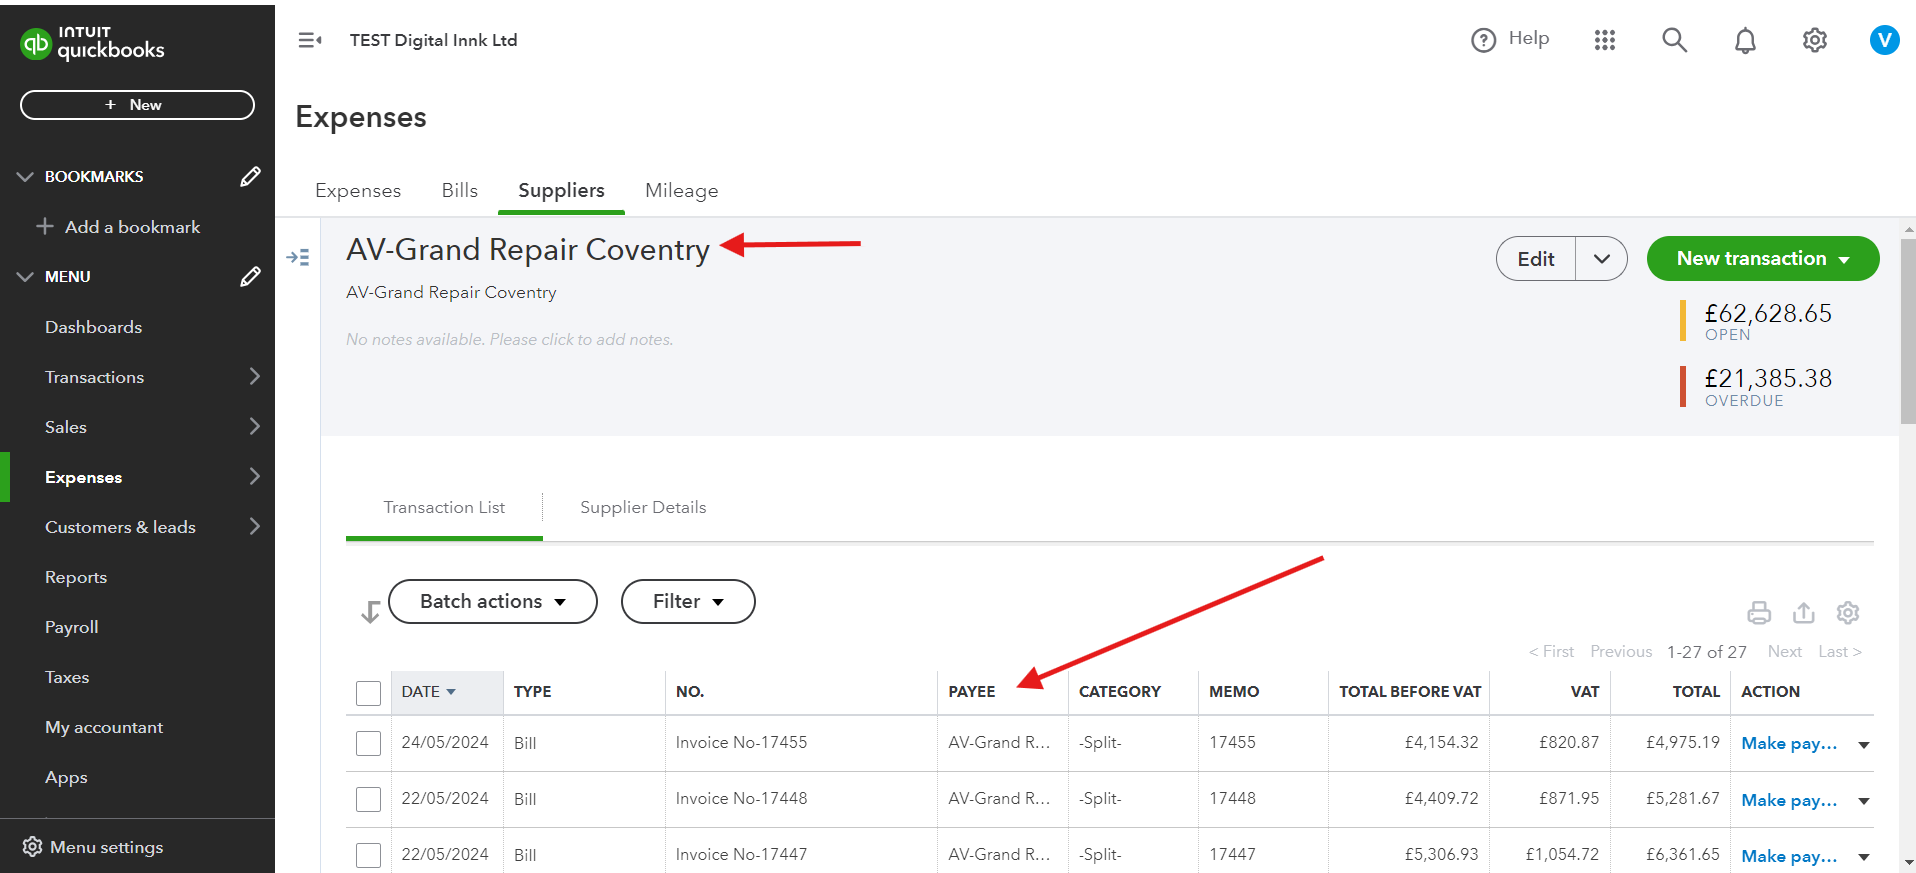
Task: Edit bookmarks with the pencil icon
Action: 250,177
